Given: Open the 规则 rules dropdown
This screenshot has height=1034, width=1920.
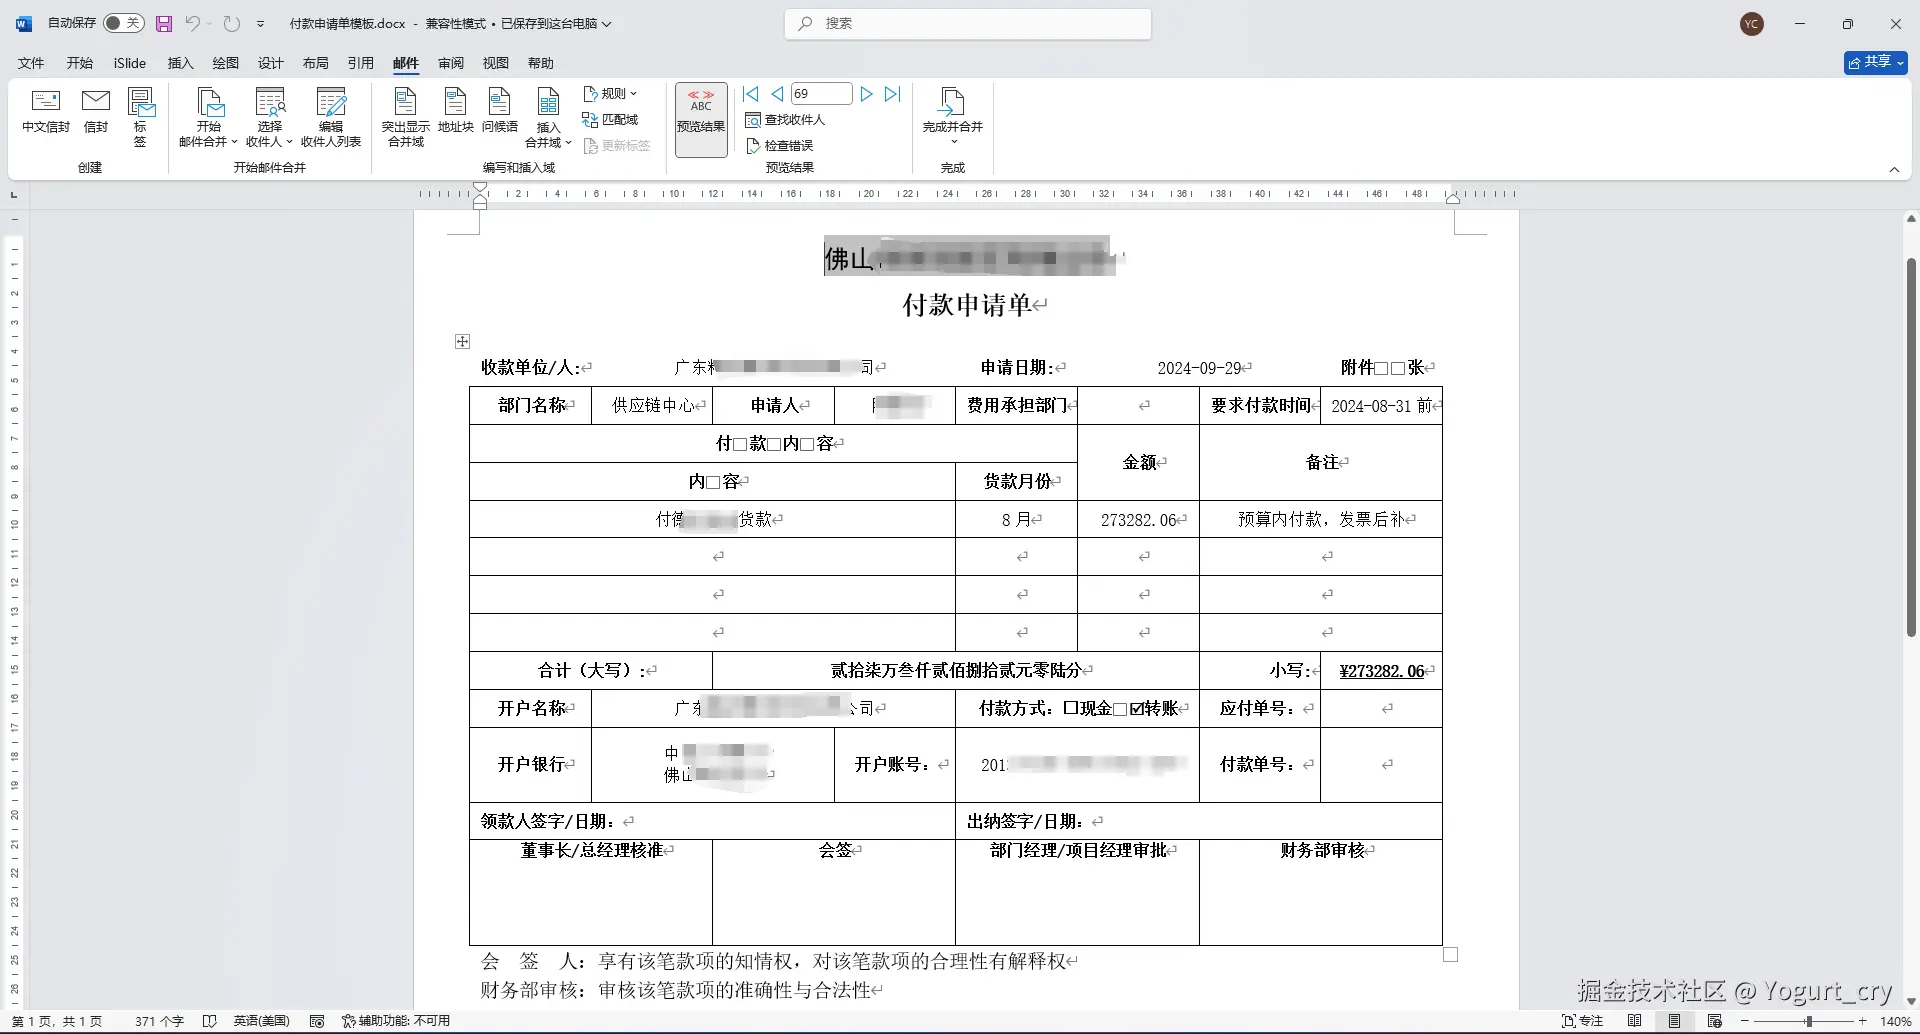Looking at the screenshot, I should (x=610, y=94).
